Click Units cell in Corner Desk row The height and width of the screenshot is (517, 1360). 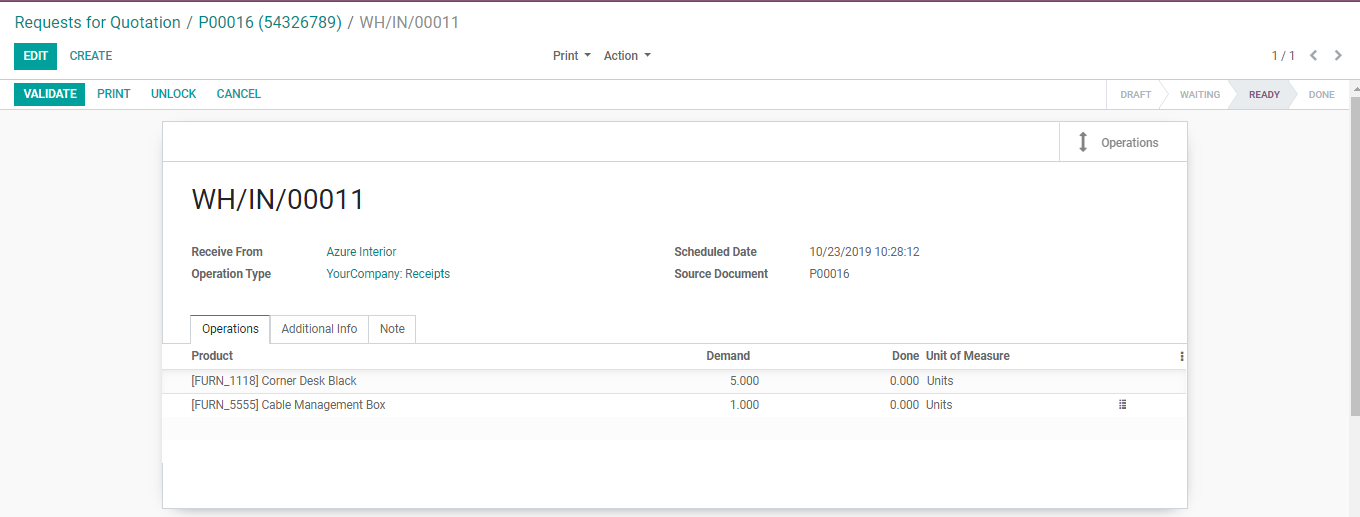point(940,381)
